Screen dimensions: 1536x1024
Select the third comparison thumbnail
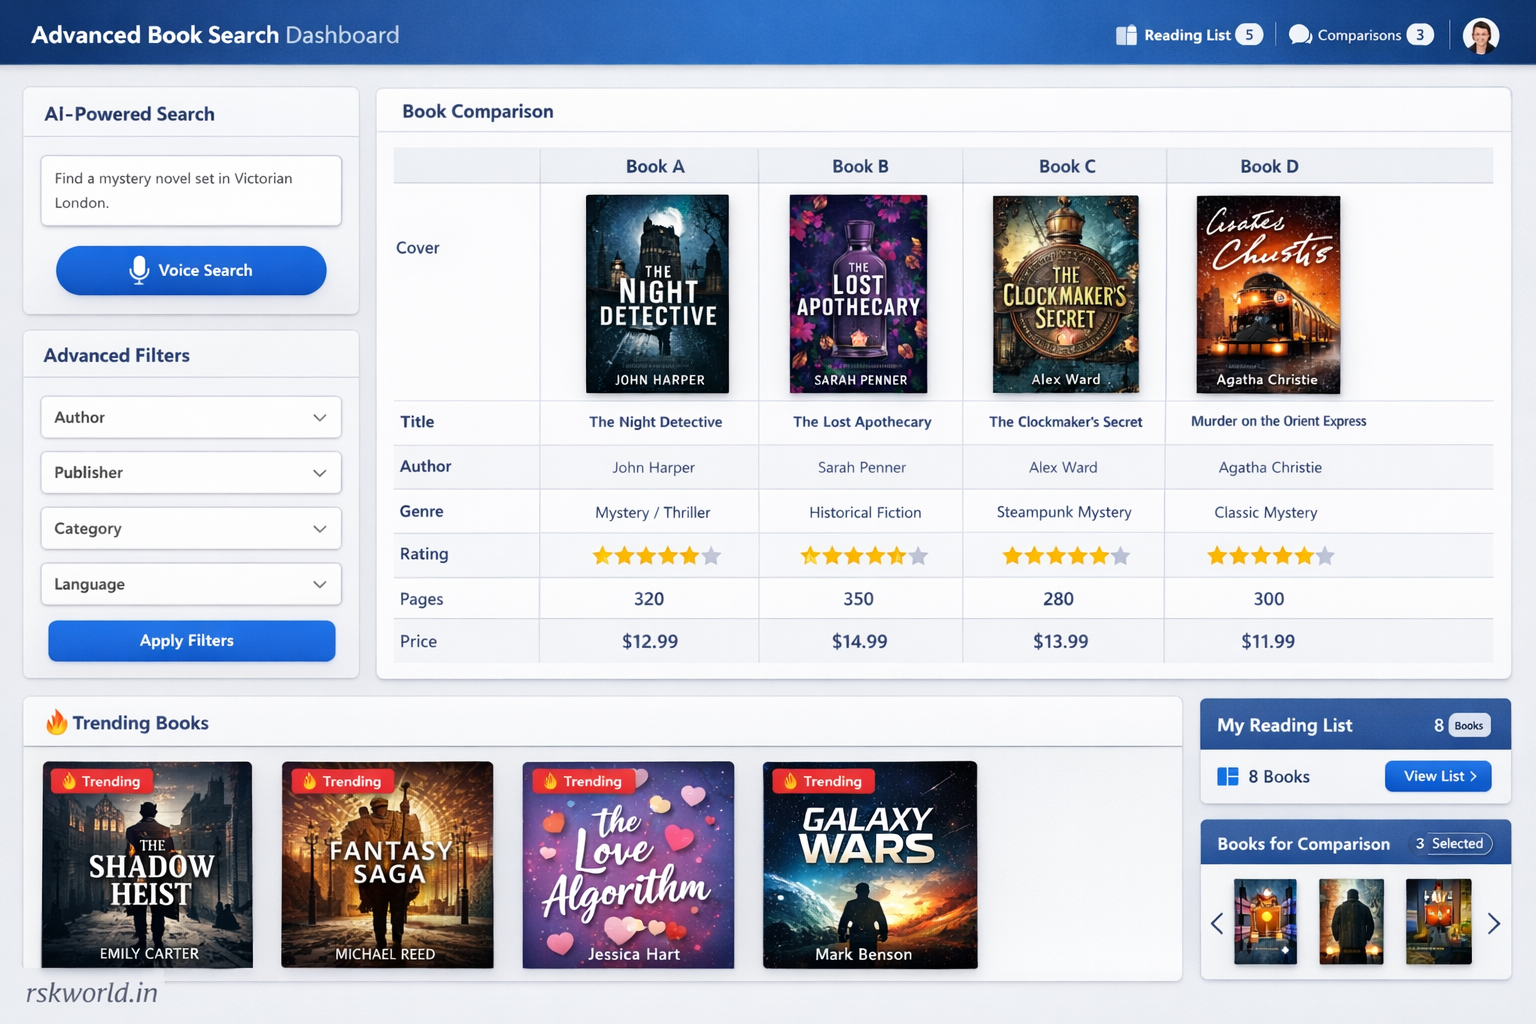pyautogui.click(x=1438, y=922)
